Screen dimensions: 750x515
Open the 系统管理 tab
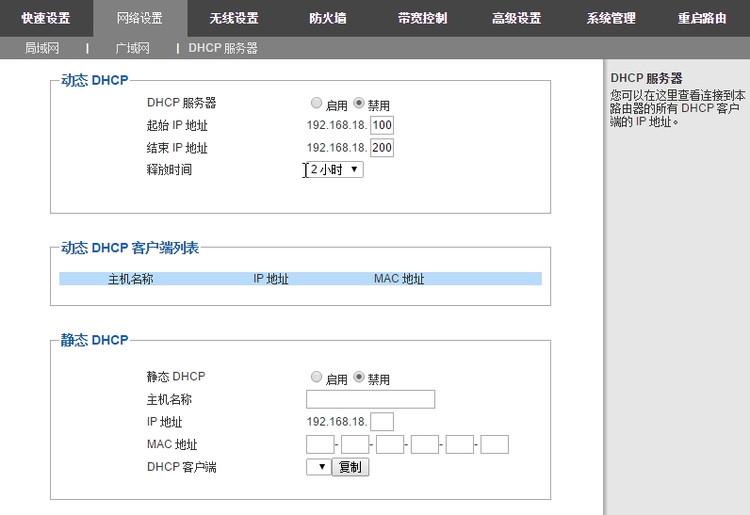click(x=611, y=18)
